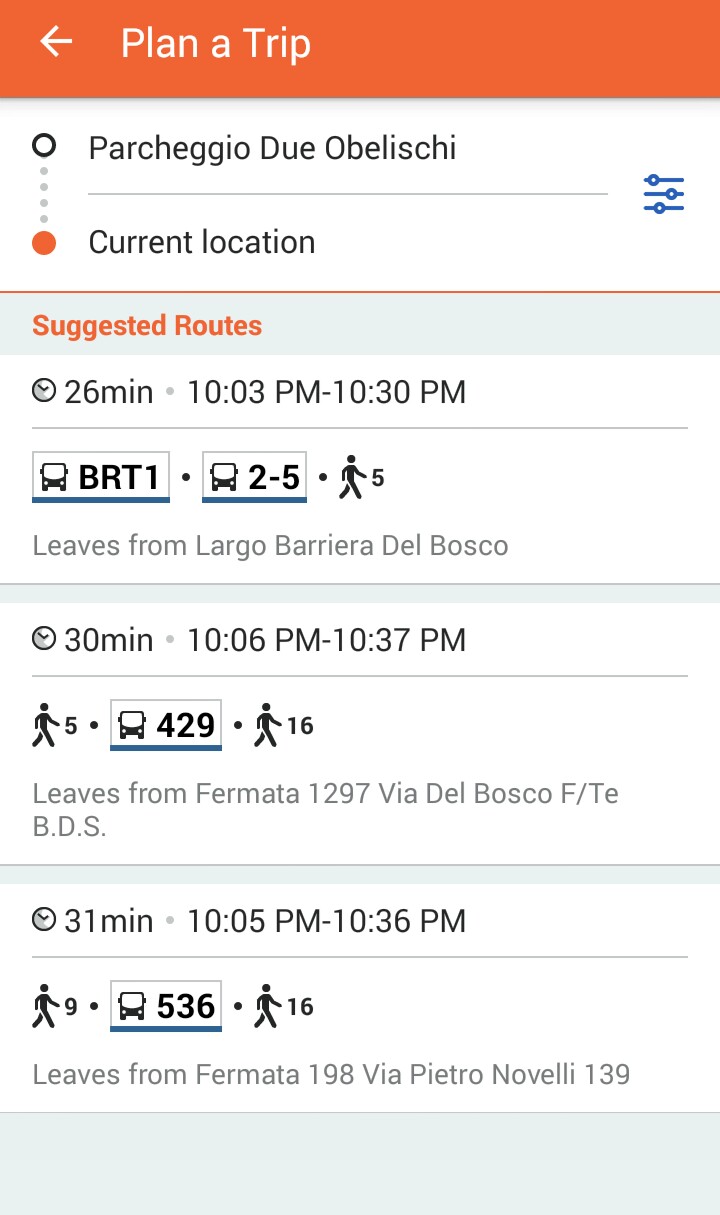Open trip filter options slider icon
The image size is (720, 1215).
pyautogui.click(x=663, y=194)
